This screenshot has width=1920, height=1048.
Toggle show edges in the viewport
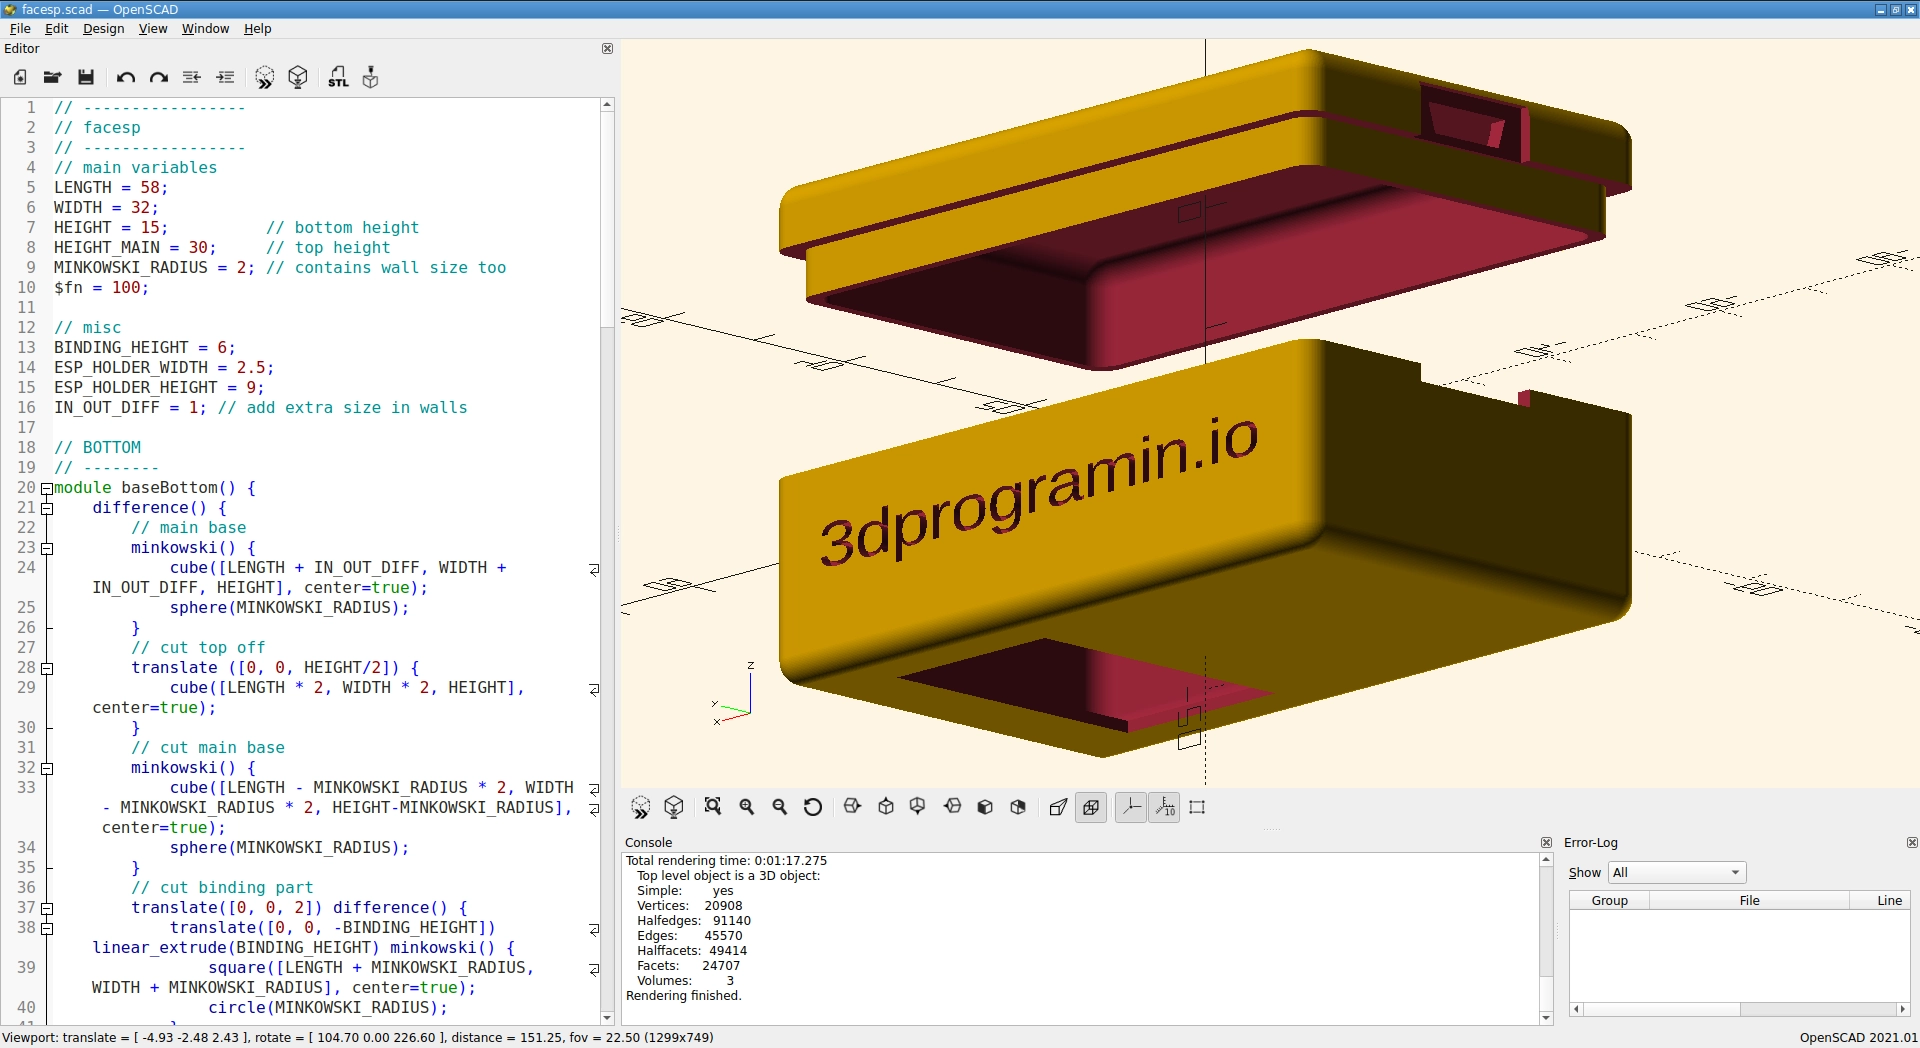tap(1197, 807)
